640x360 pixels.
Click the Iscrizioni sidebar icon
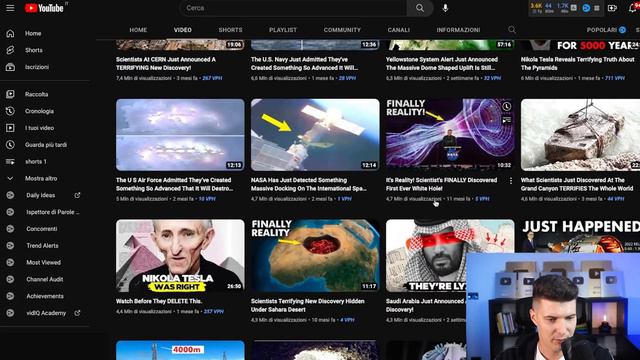click(10, 67)
